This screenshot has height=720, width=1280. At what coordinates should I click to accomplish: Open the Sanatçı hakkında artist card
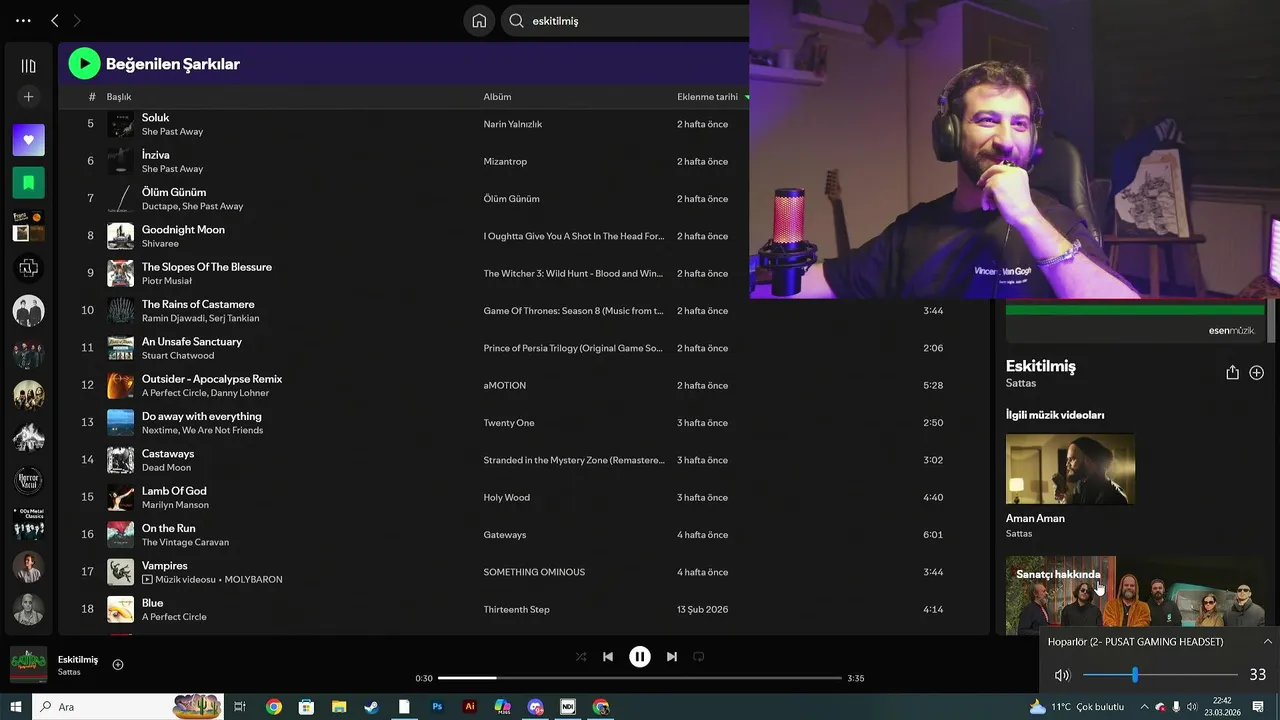1135,595
